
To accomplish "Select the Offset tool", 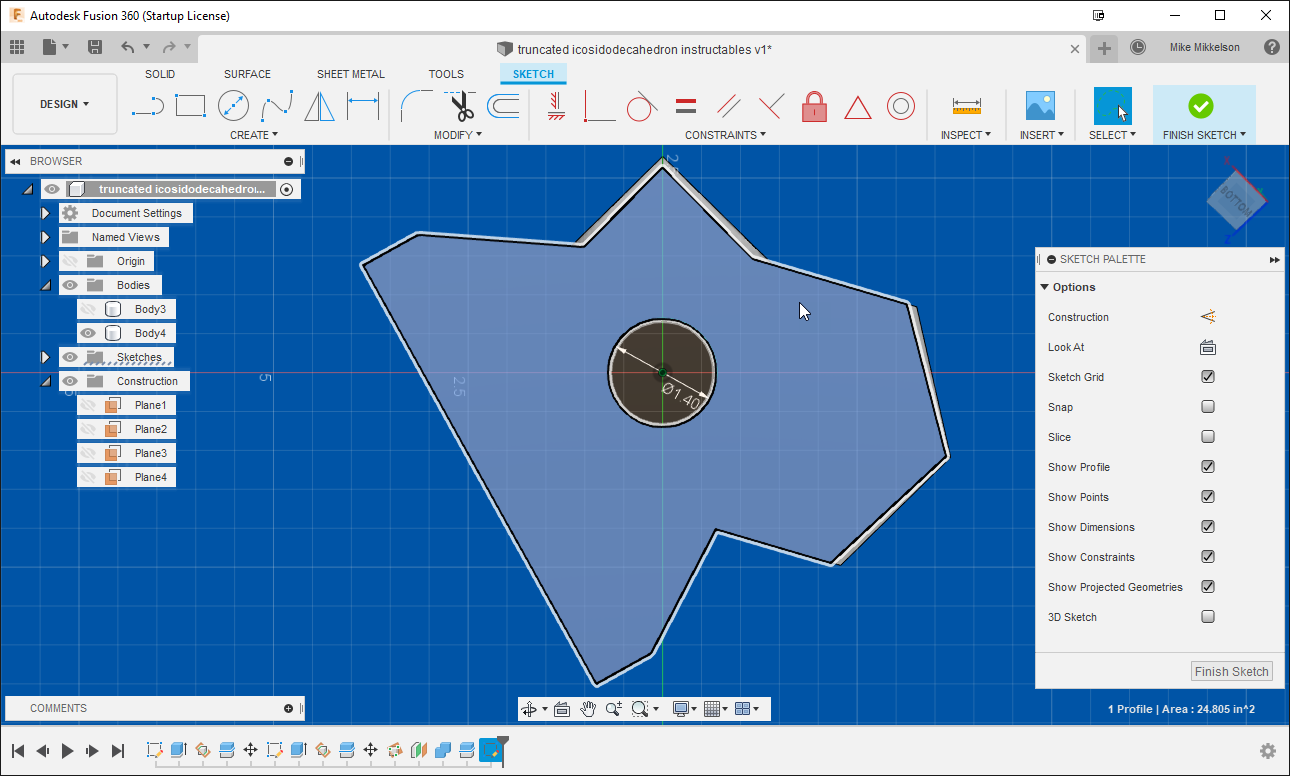I will [x=503, y=105].
